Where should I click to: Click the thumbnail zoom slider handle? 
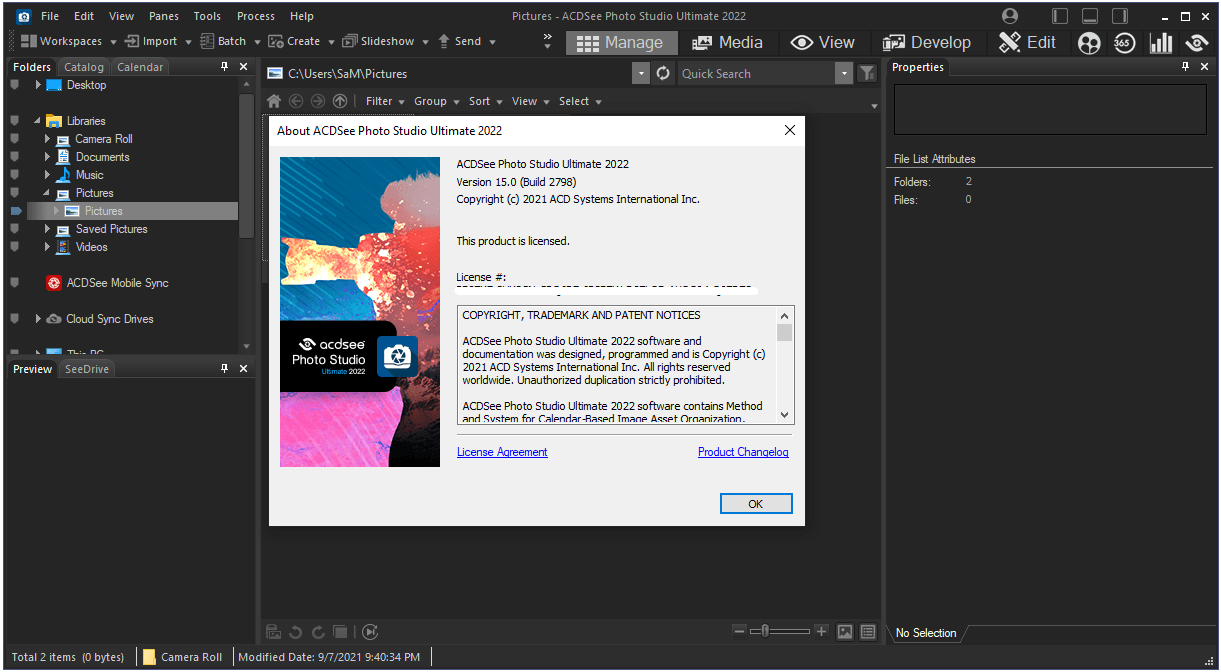click(x=765, y=631)
